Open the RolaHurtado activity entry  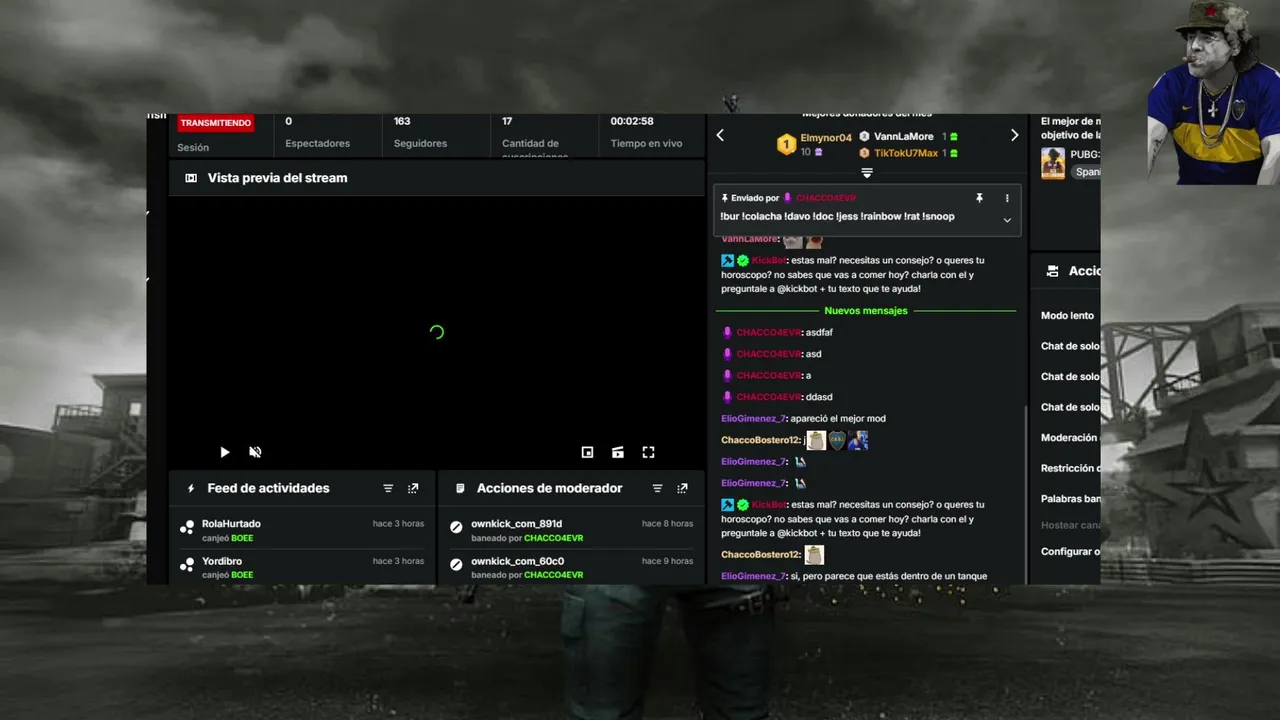click(302, 530)
